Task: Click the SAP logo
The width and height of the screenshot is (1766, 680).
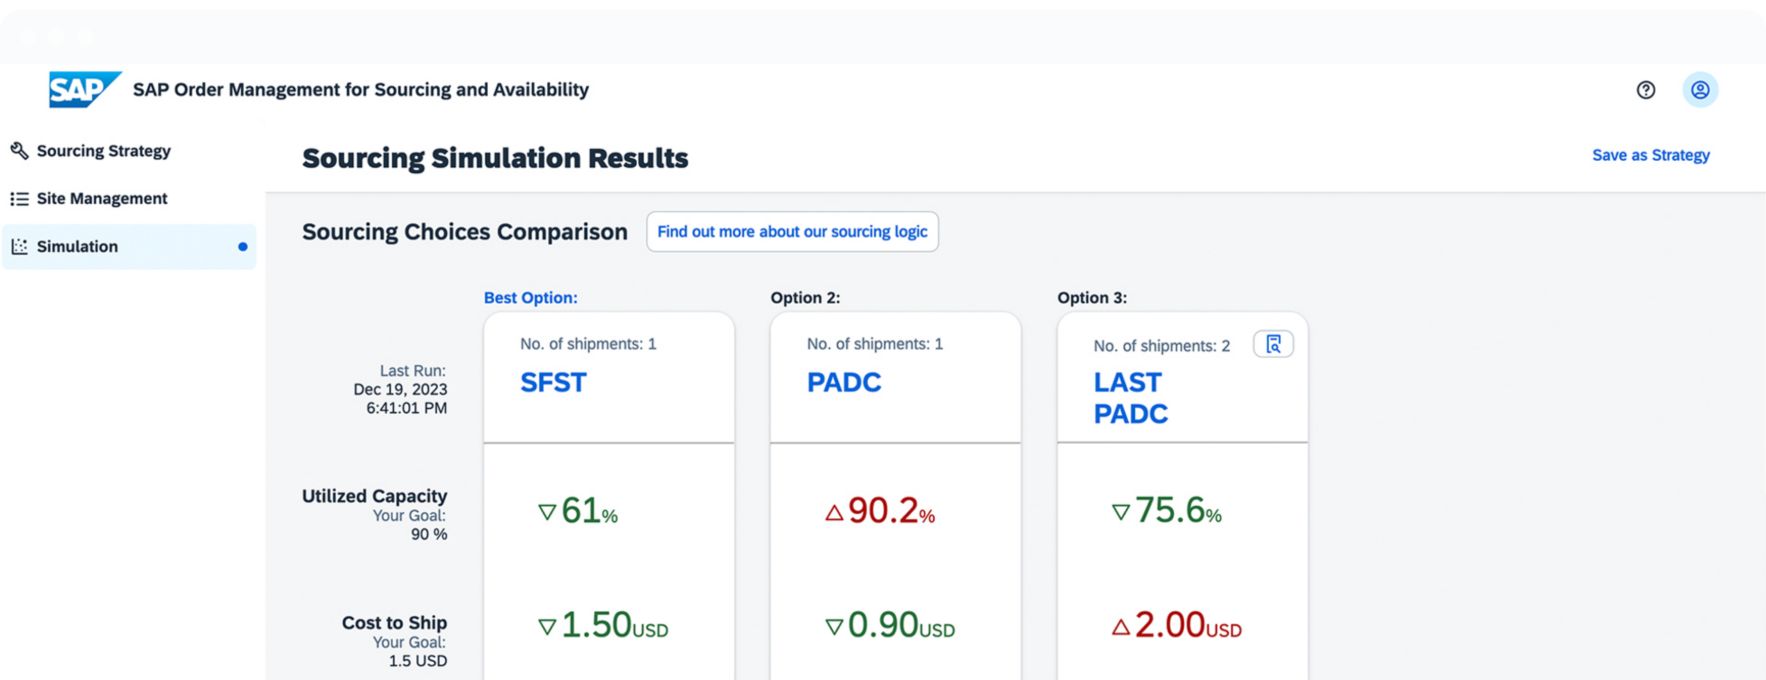Action: point(84,90)
